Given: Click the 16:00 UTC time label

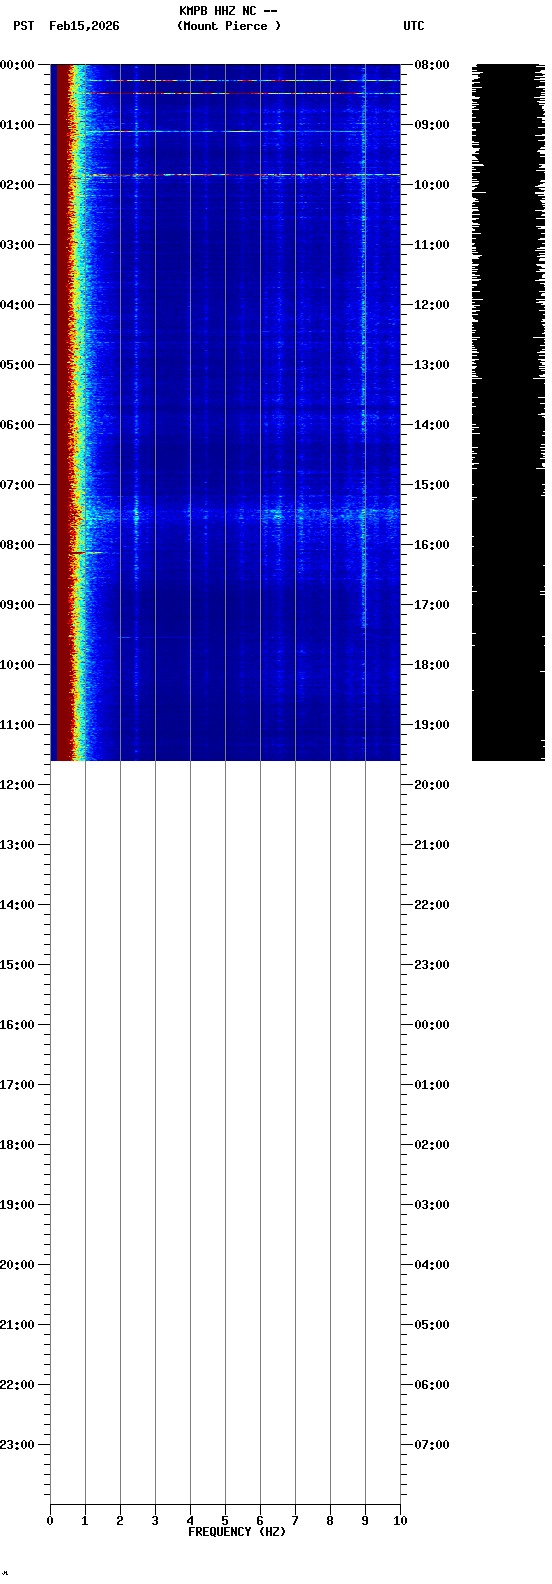Looking at the screenshot, I should (432, 545).
